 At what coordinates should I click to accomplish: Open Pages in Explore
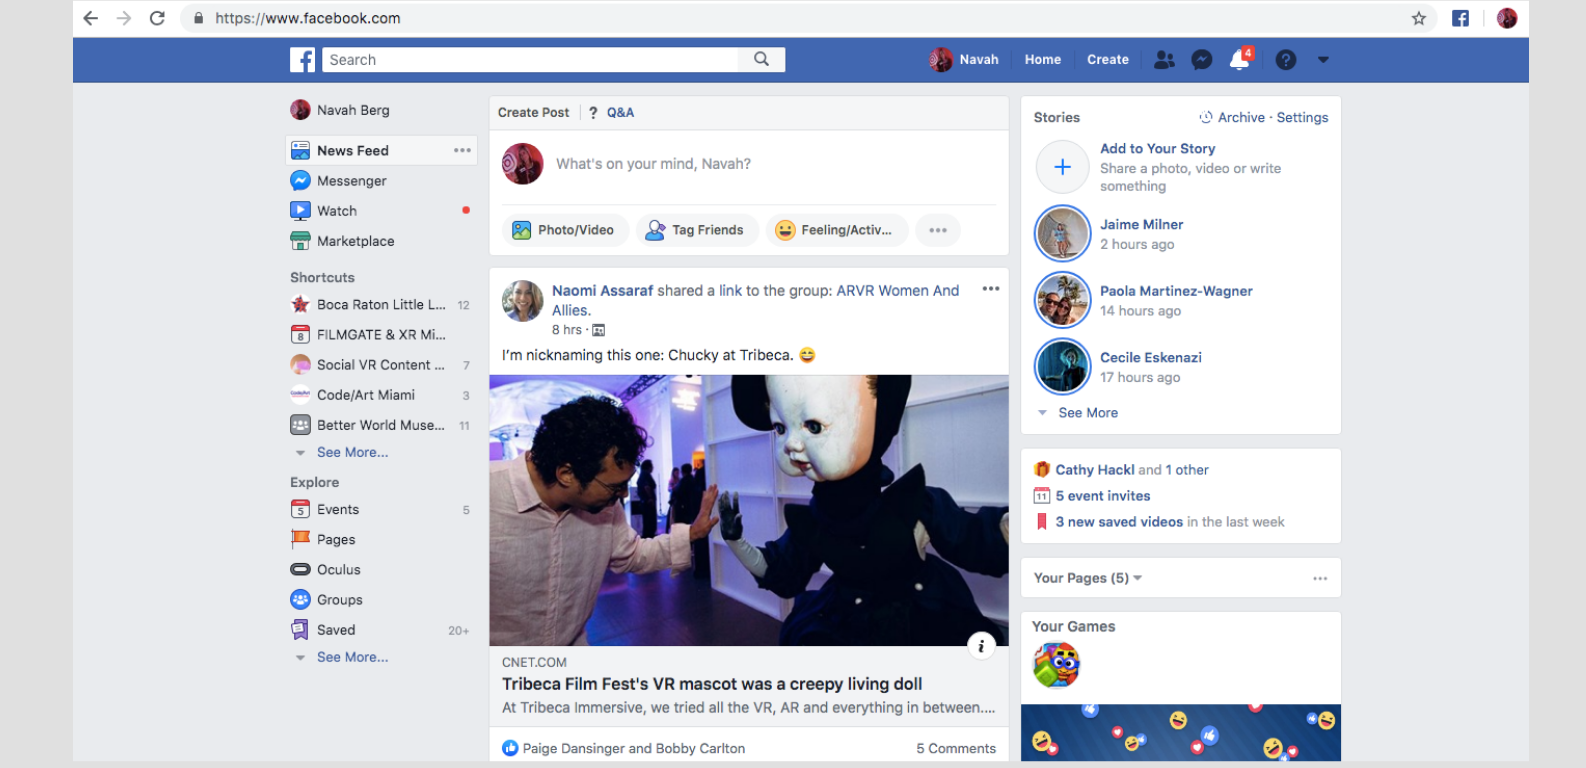click(x=323, y=540)
